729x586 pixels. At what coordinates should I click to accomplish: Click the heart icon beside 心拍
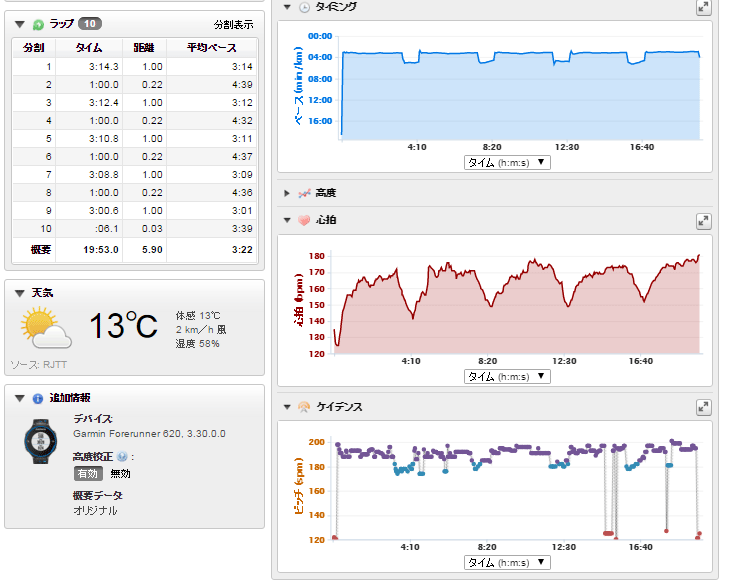(x=304, y=220)
